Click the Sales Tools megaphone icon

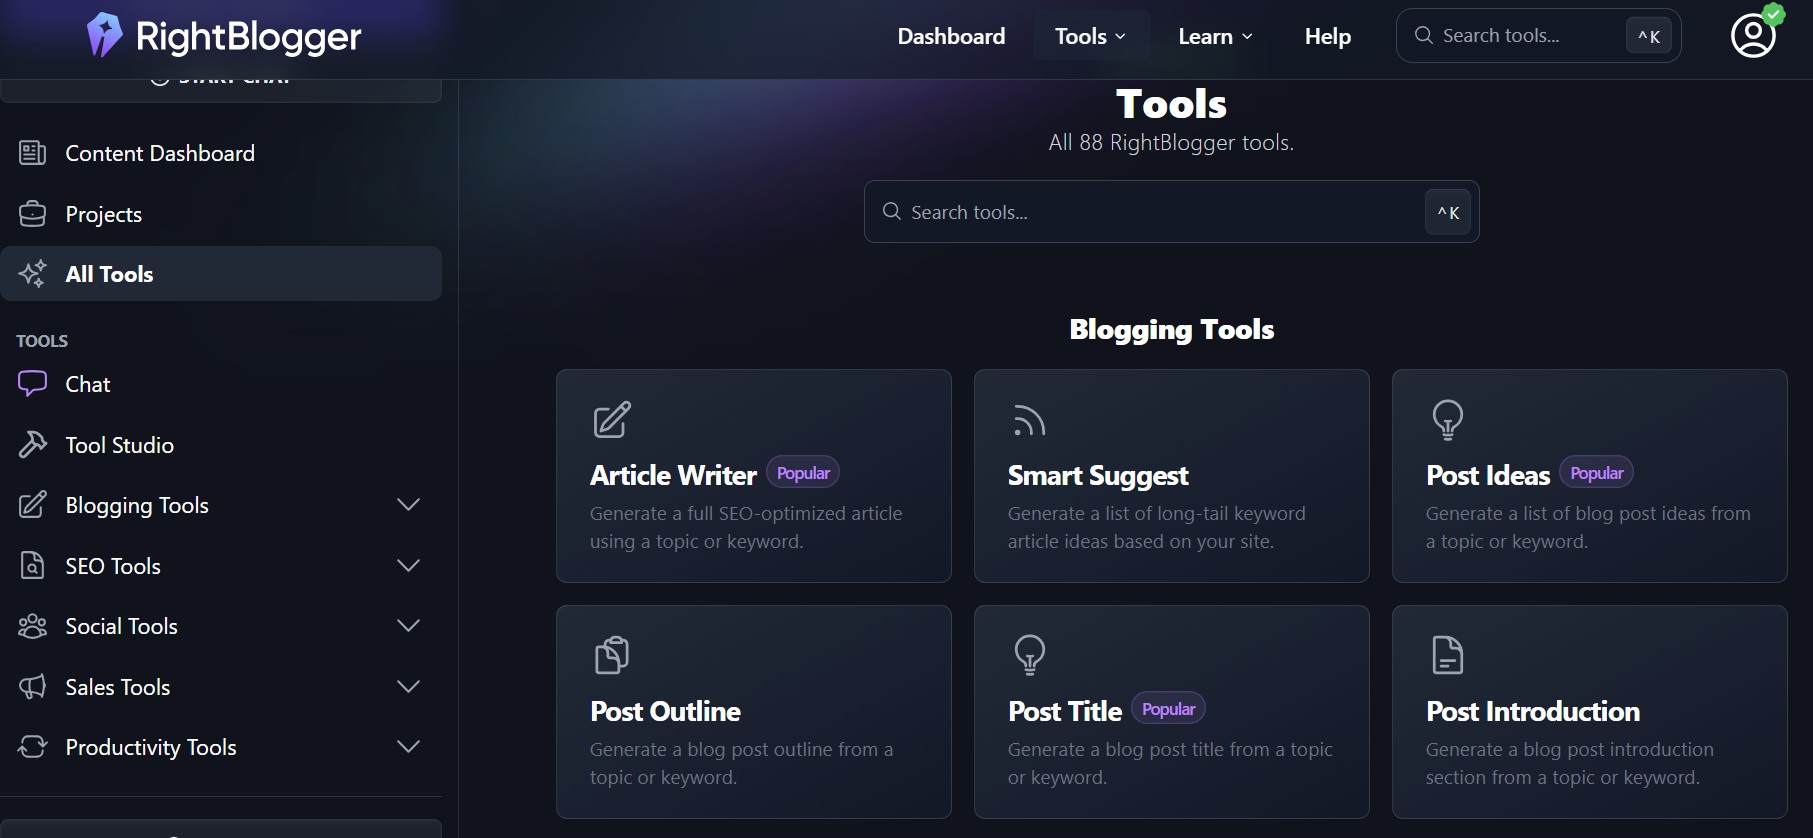[x=33, y=687]
